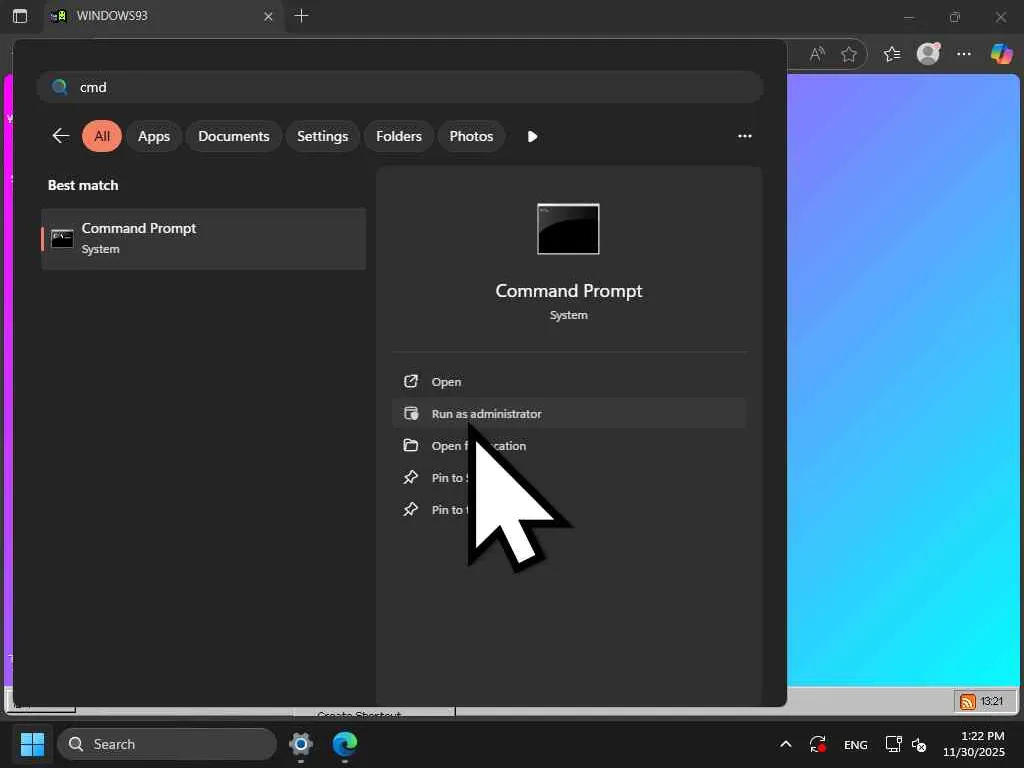Click the taskbar Search box
1024x768 pixels.
tap(167, 744)
